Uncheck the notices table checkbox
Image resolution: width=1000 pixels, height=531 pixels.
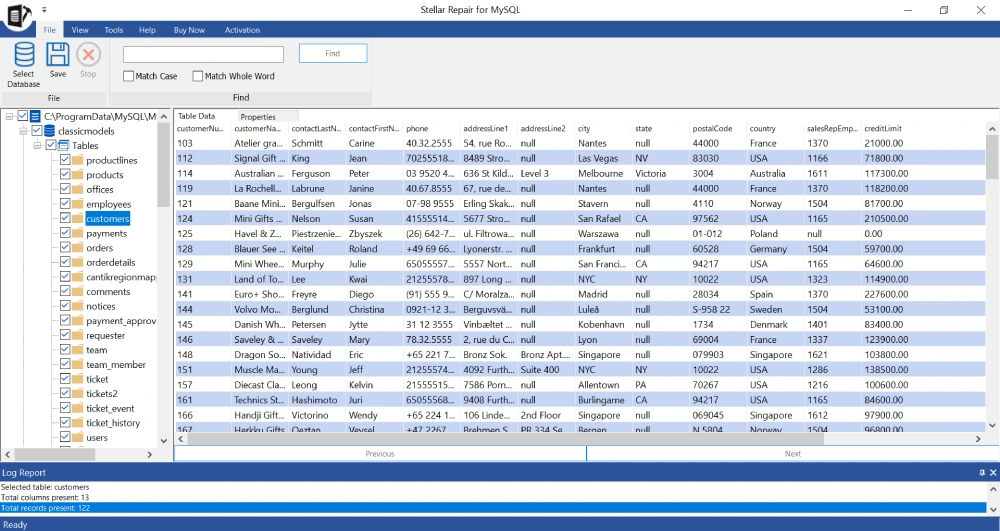[x=65, y=306]
